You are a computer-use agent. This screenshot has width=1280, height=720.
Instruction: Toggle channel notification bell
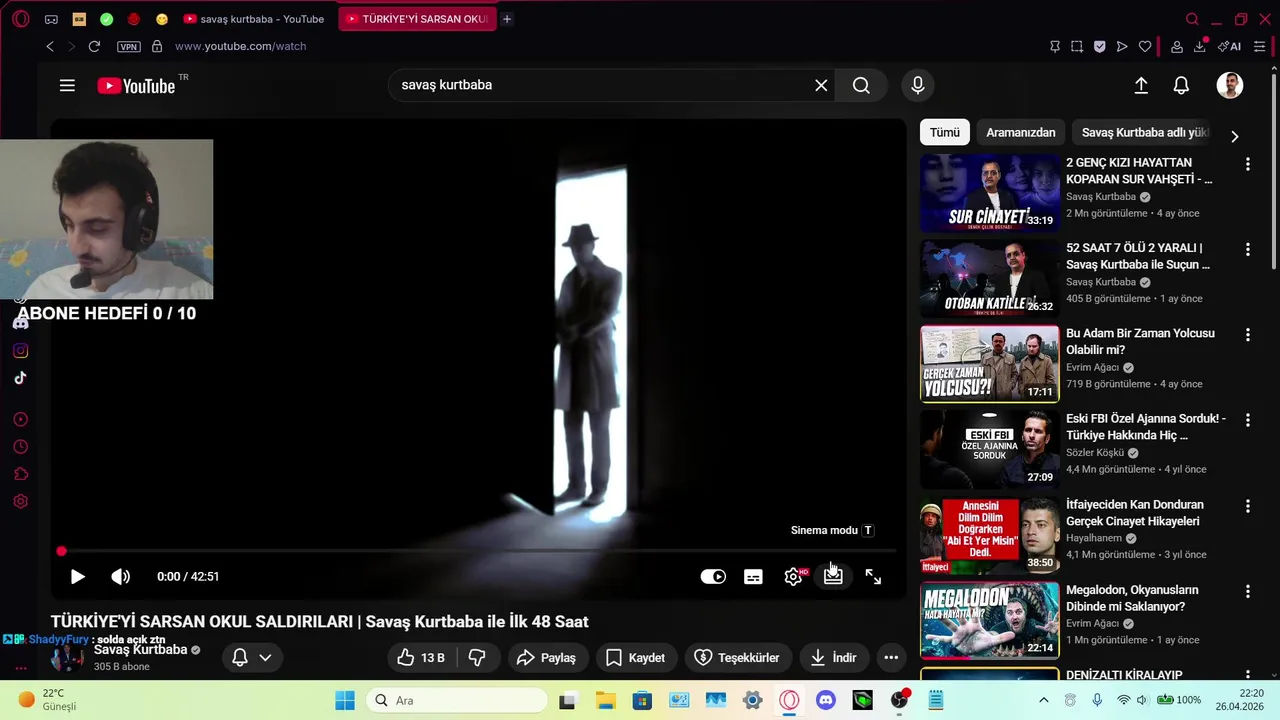[x=240, y=657]
